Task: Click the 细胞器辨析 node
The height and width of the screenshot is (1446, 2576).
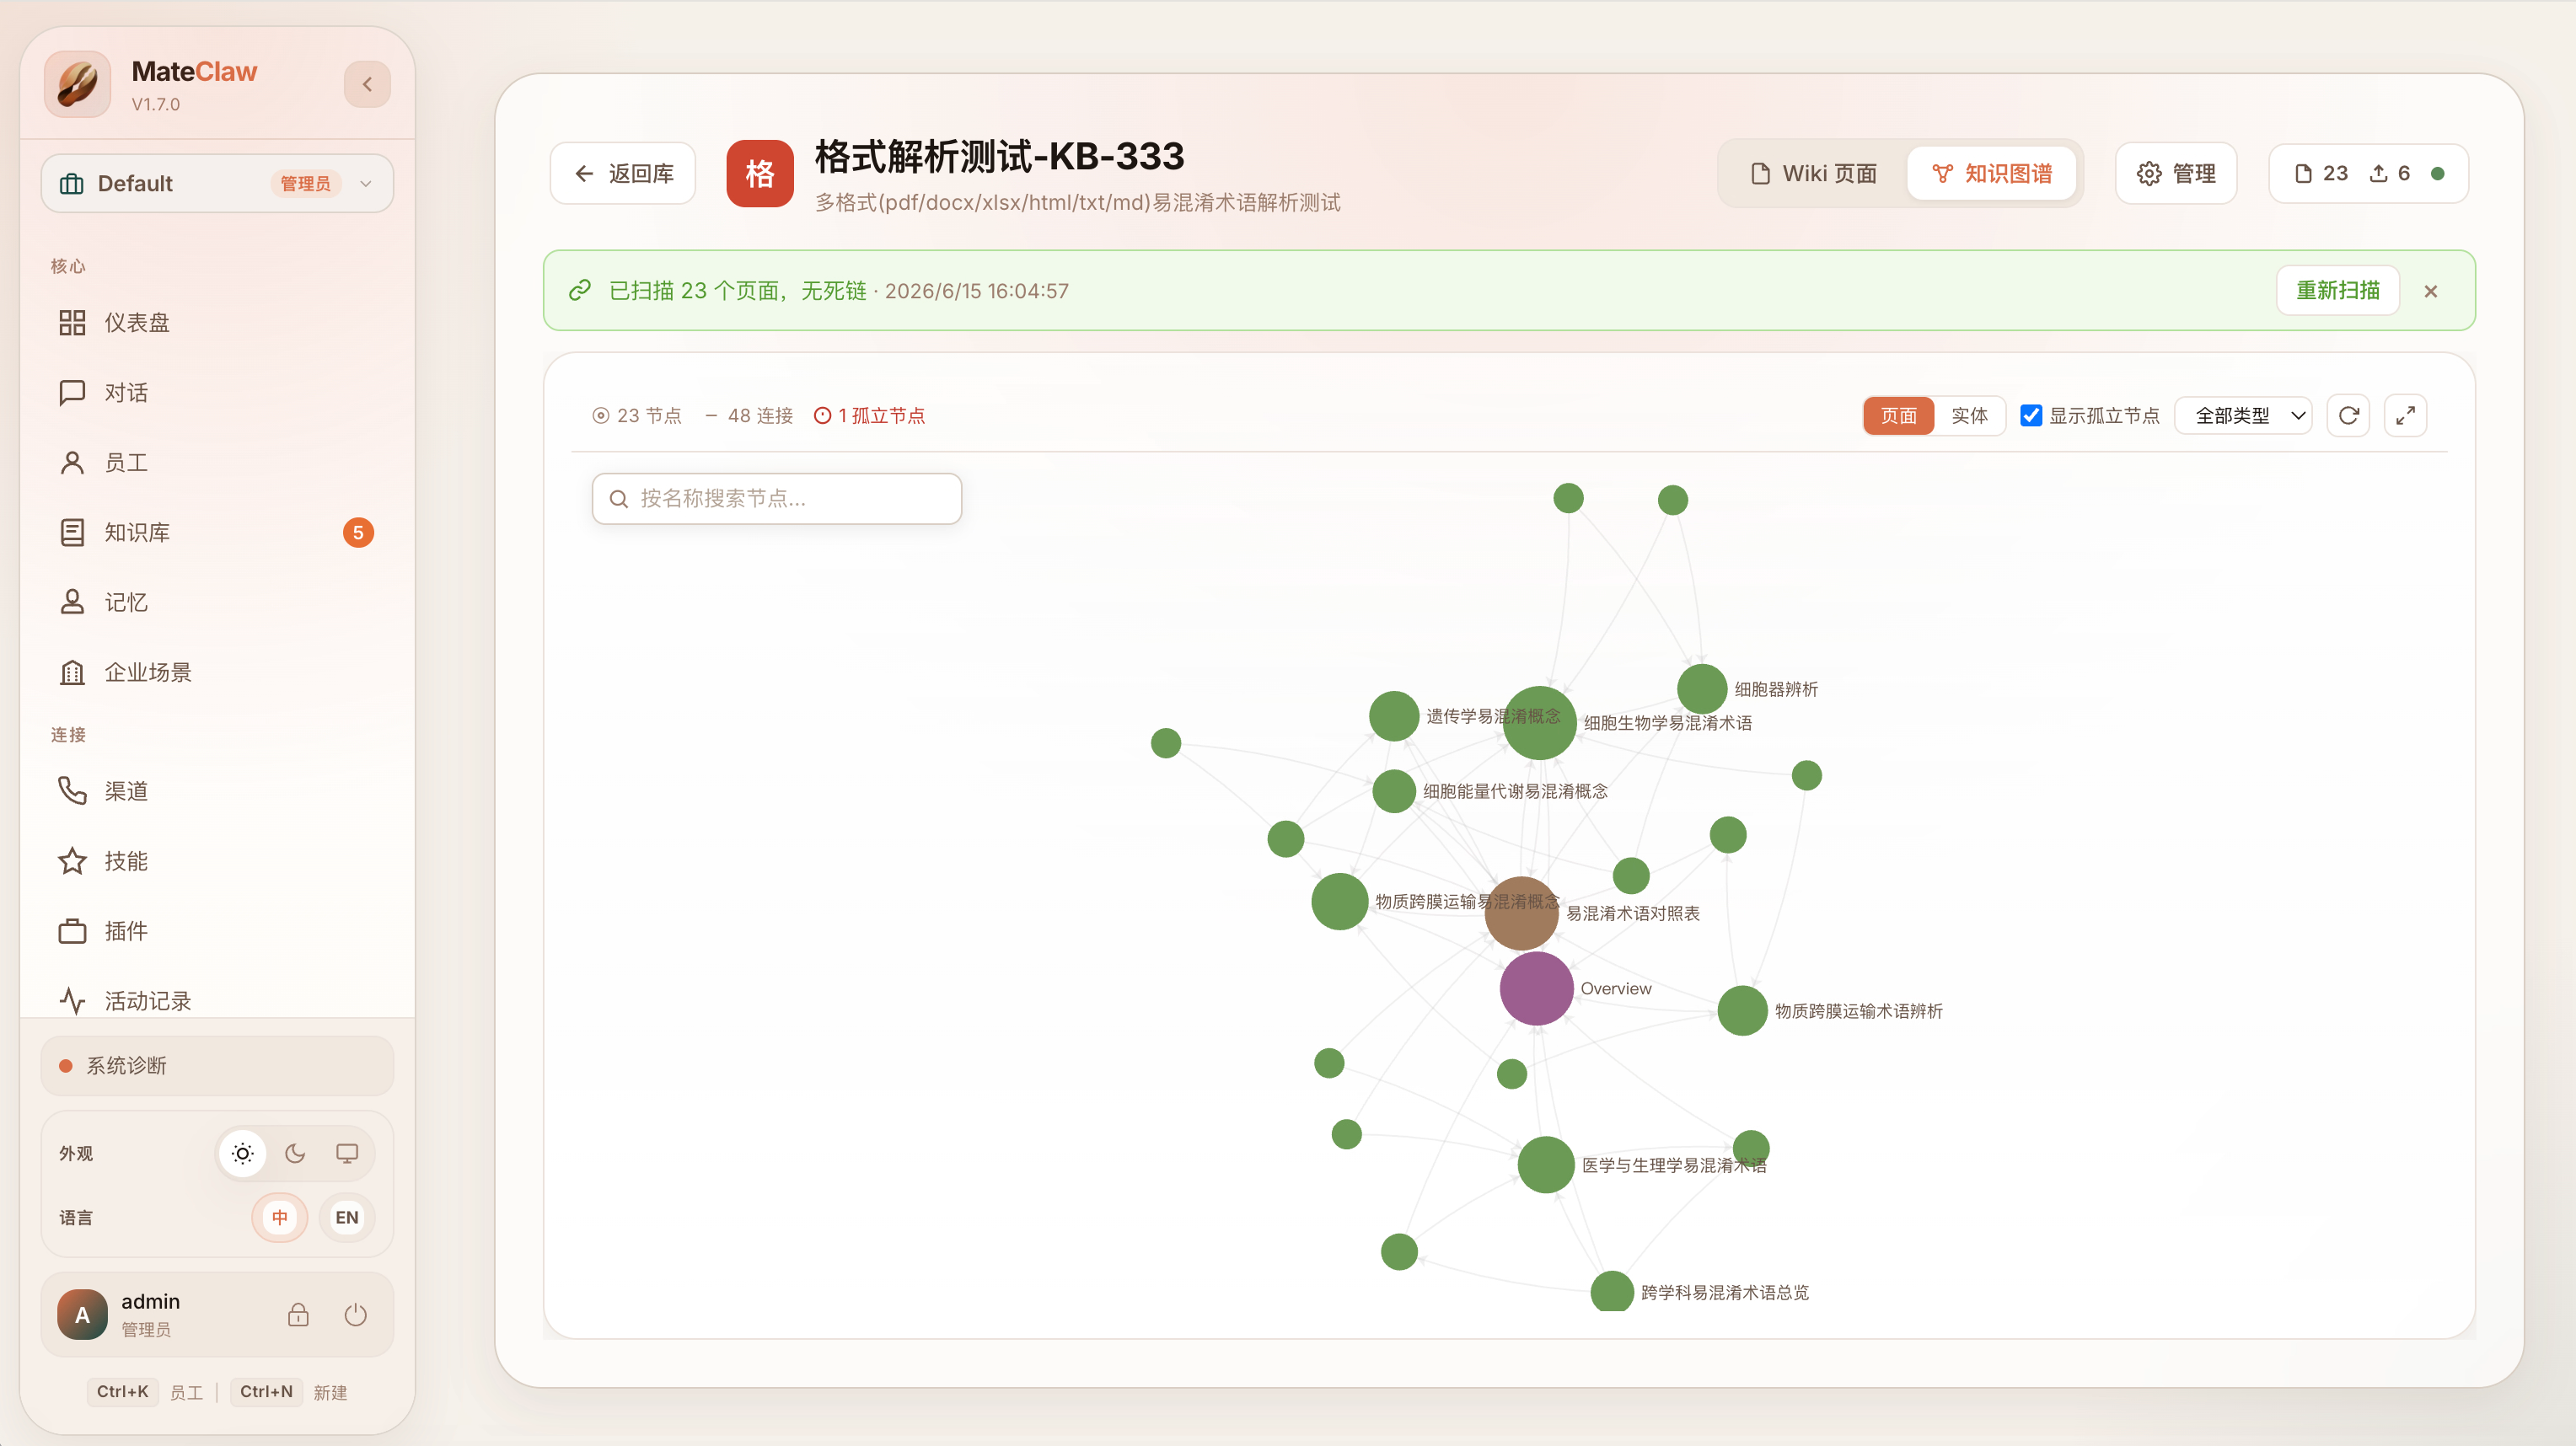Action: point(1702,689)
